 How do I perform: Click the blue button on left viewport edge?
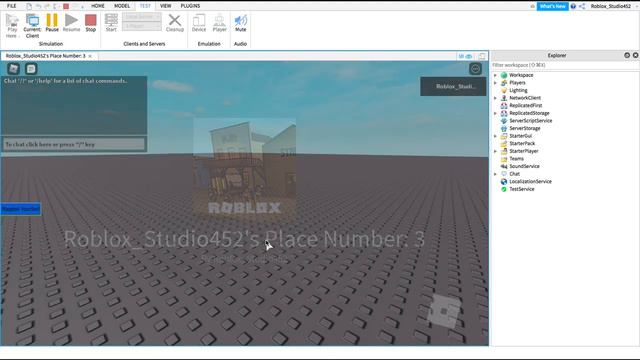pyautogui.click(x=20, y=209)
